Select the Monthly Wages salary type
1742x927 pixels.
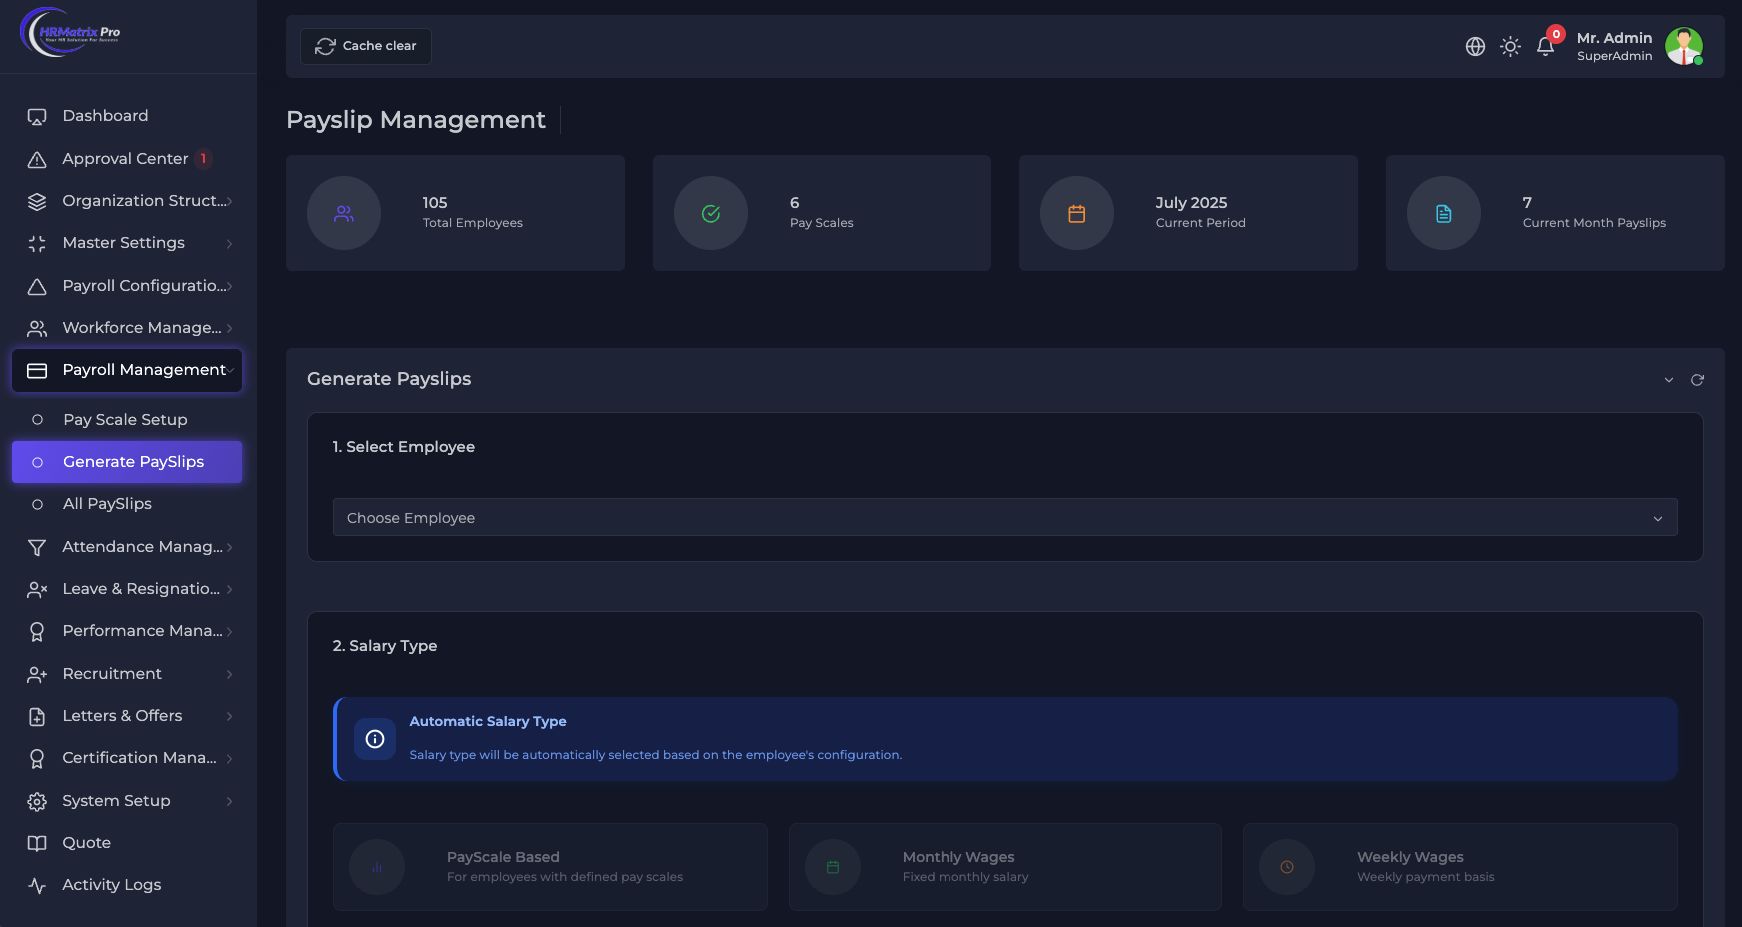[x=1005, y=866]
